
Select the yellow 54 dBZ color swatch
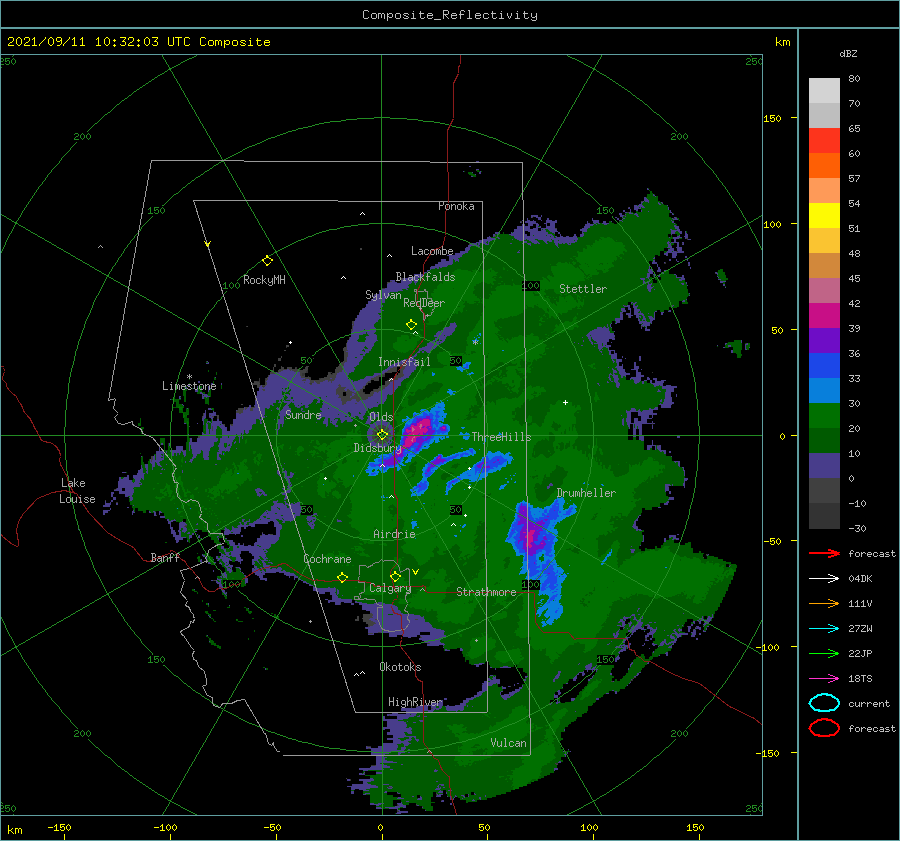[824, 215]
